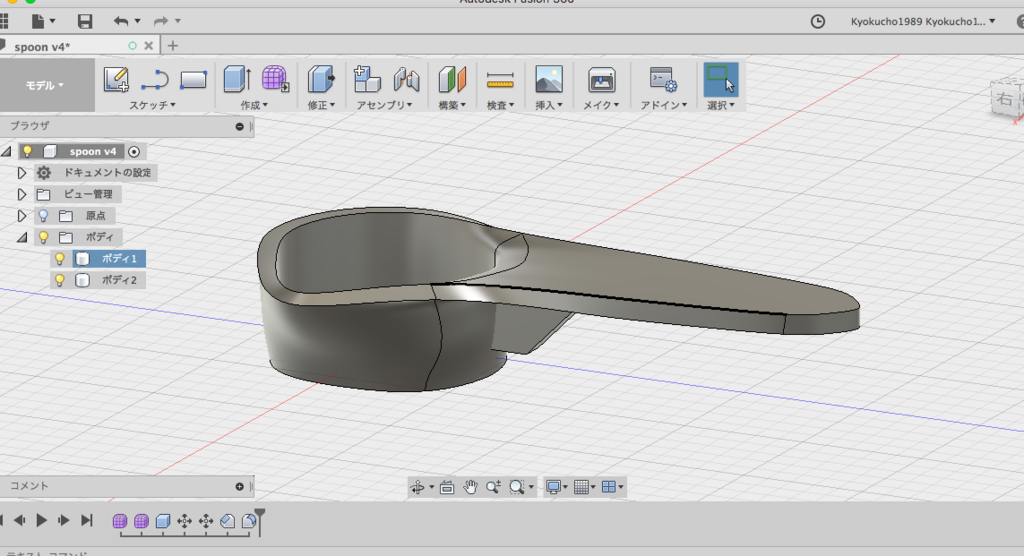Click the timeline end marker
This screenshot has width=1024, height=556.
260,522
